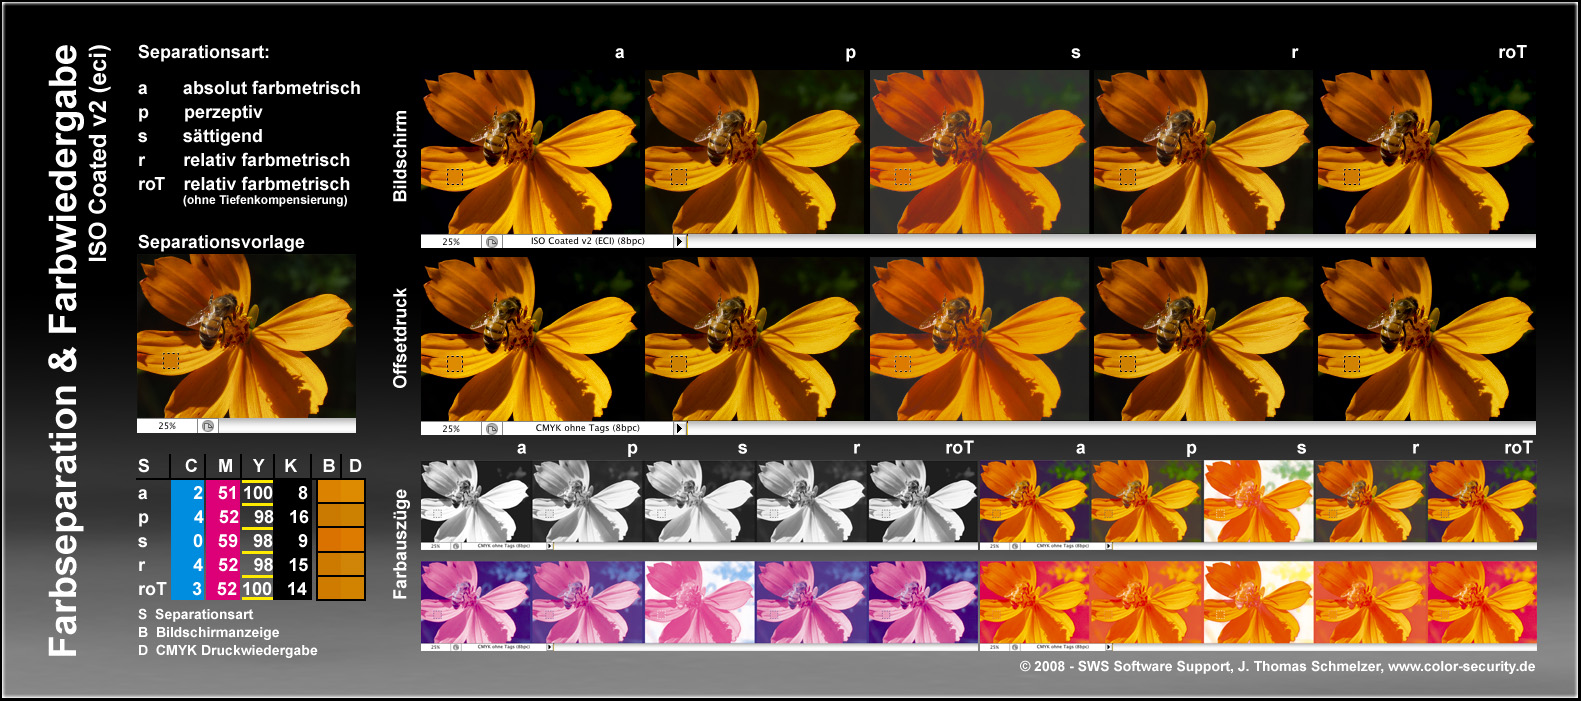Open the small arrow under the grayscale separation strip
1581x701 pixels.
tap(549, 546)
